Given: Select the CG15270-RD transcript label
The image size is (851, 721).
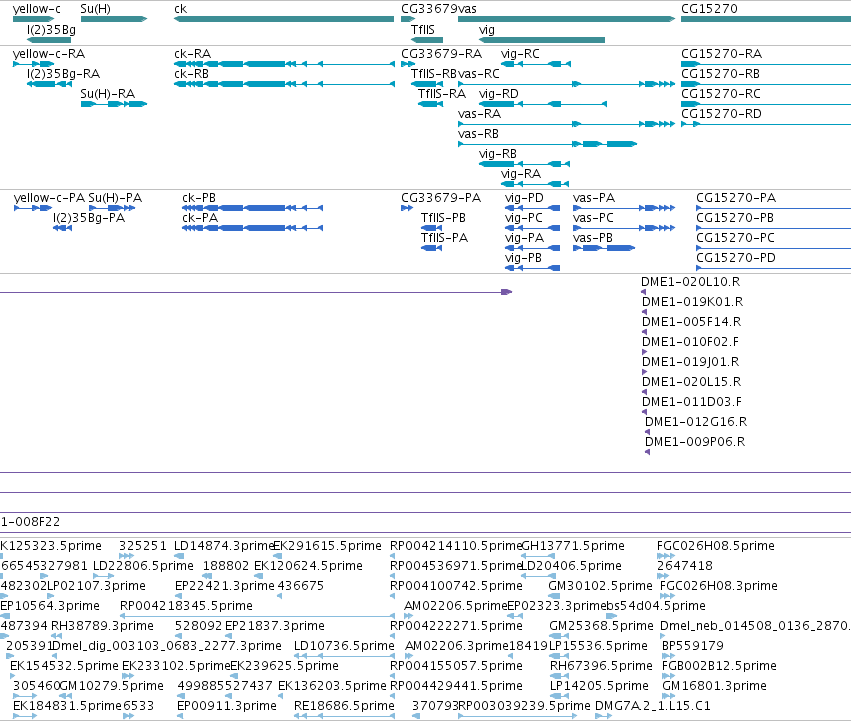Looking at the screenshot, I should coord(721,114).
